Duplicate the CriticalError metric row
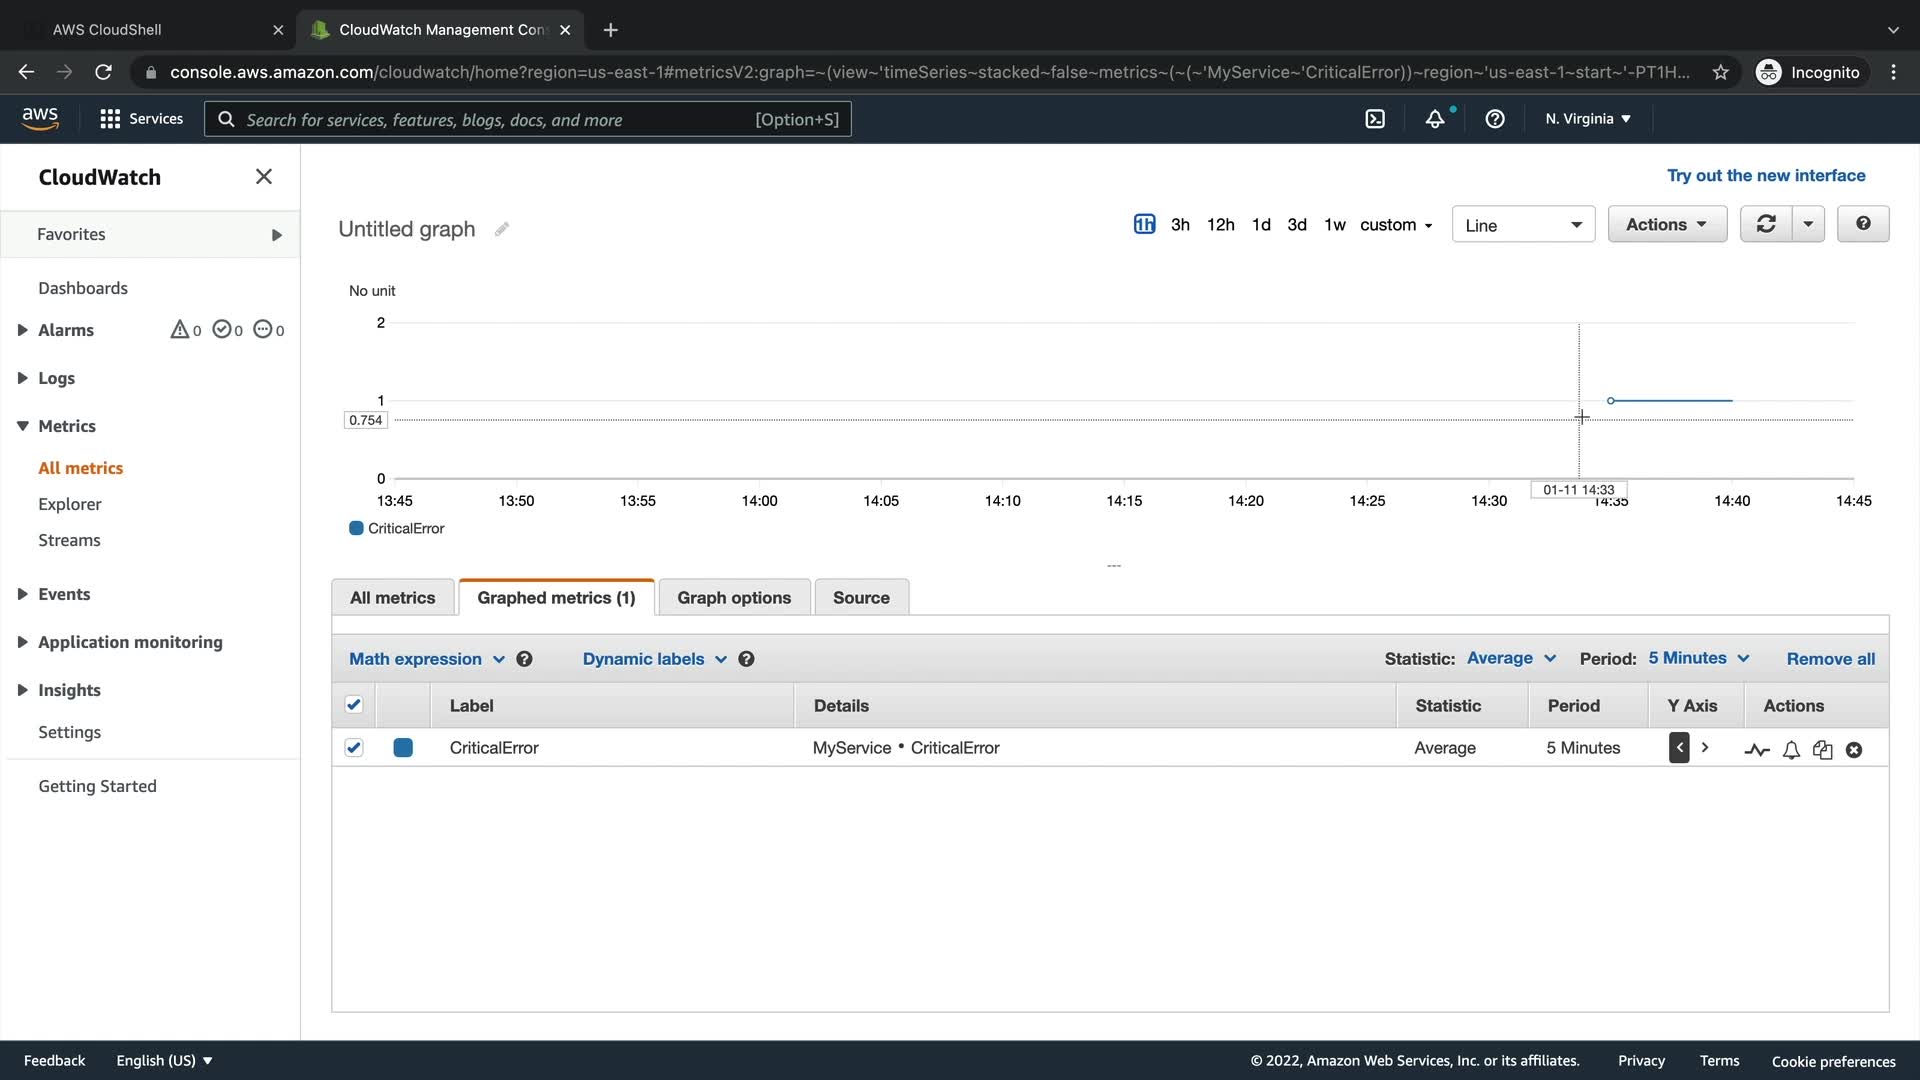This screenshot has width=1920, height=1080. [1822, 749]
